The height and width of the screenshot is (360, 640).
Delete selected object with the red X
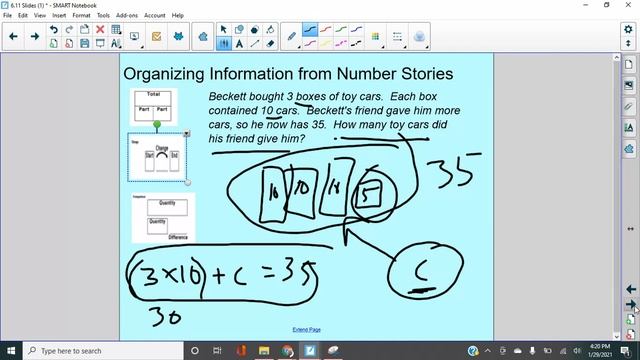tap(100, 29)
